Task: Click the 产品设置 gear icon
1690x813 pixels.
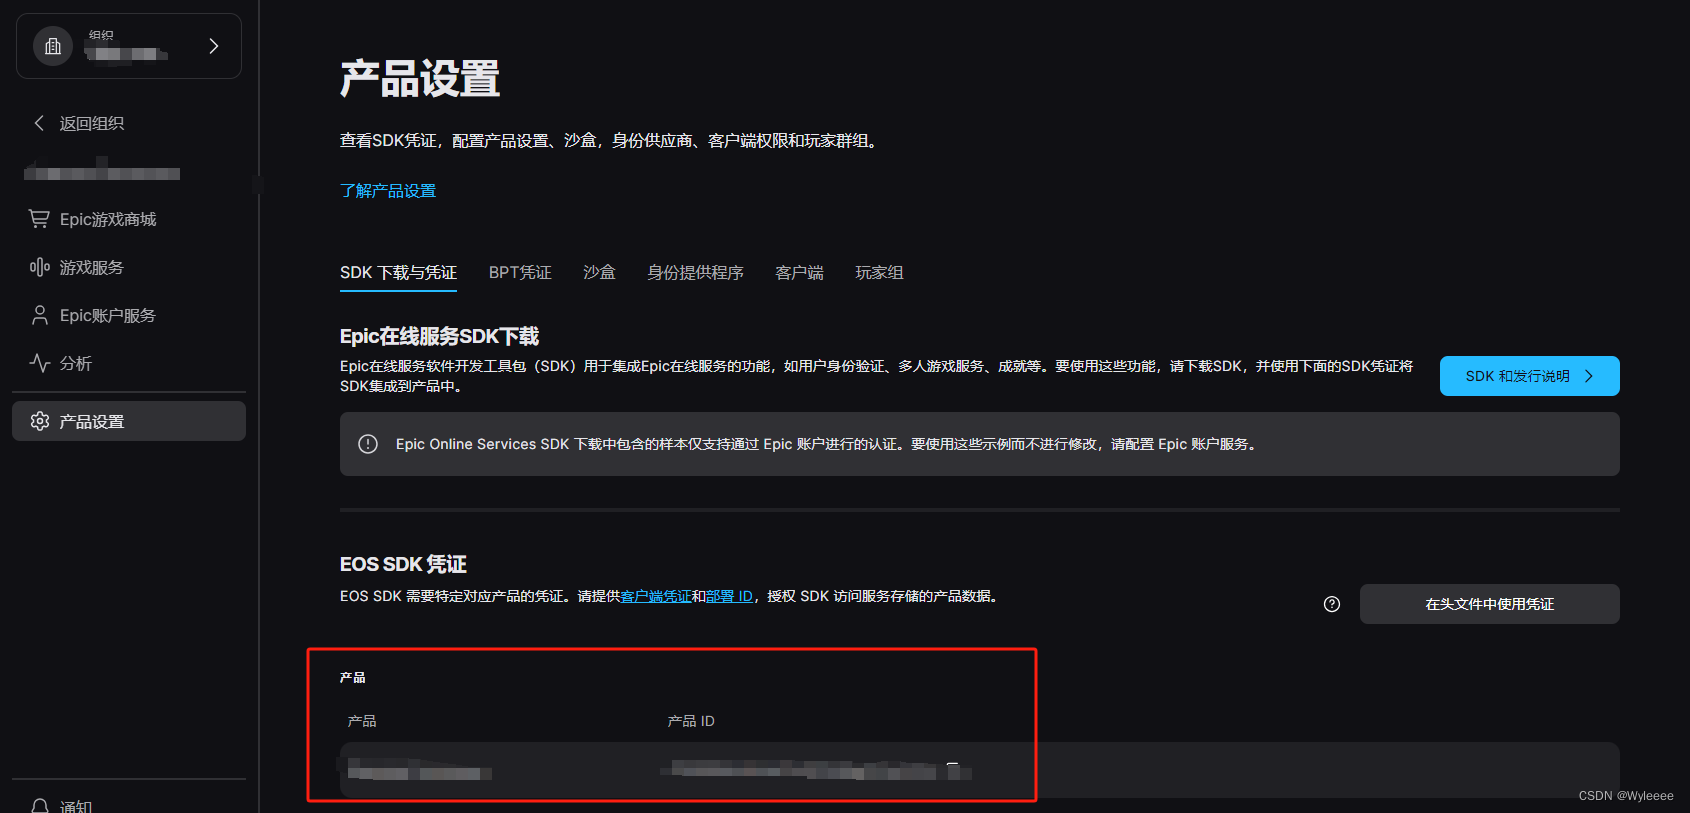Action: point(39,421)
